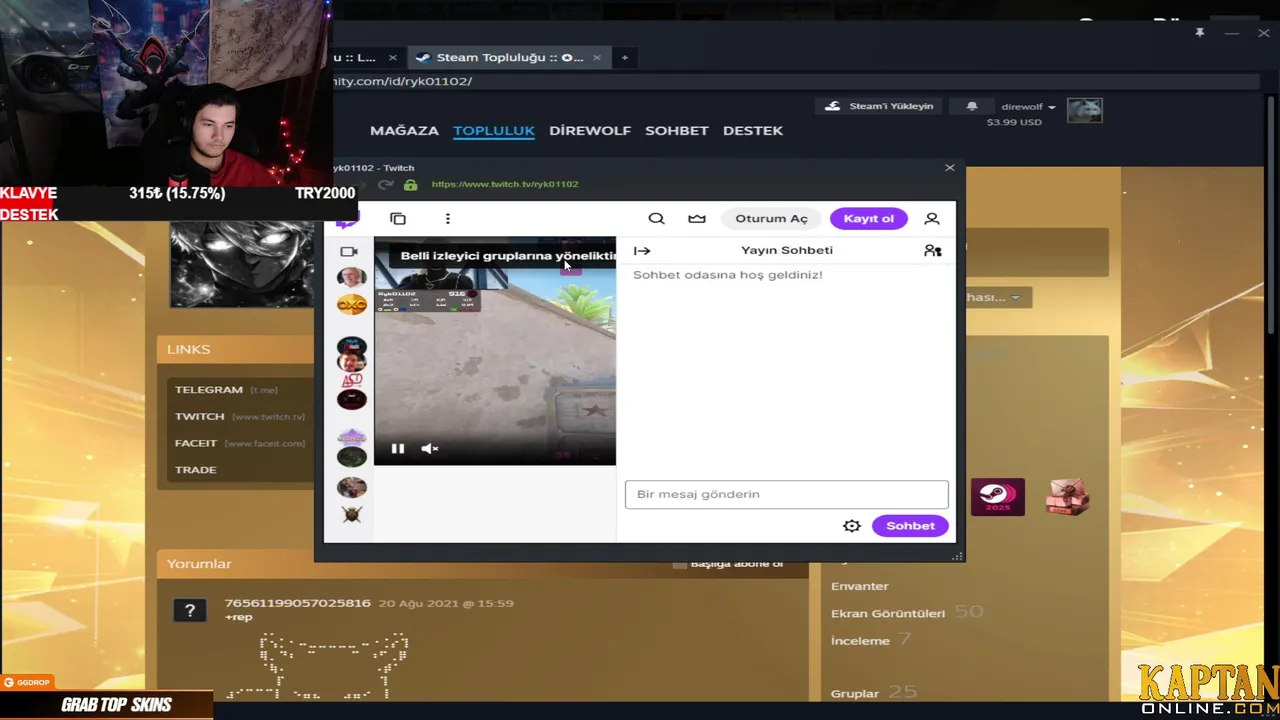The height and width of the screenshot is (720, 1280).
Task: Open the Twitch user profile icon
Action: [932, 218]
